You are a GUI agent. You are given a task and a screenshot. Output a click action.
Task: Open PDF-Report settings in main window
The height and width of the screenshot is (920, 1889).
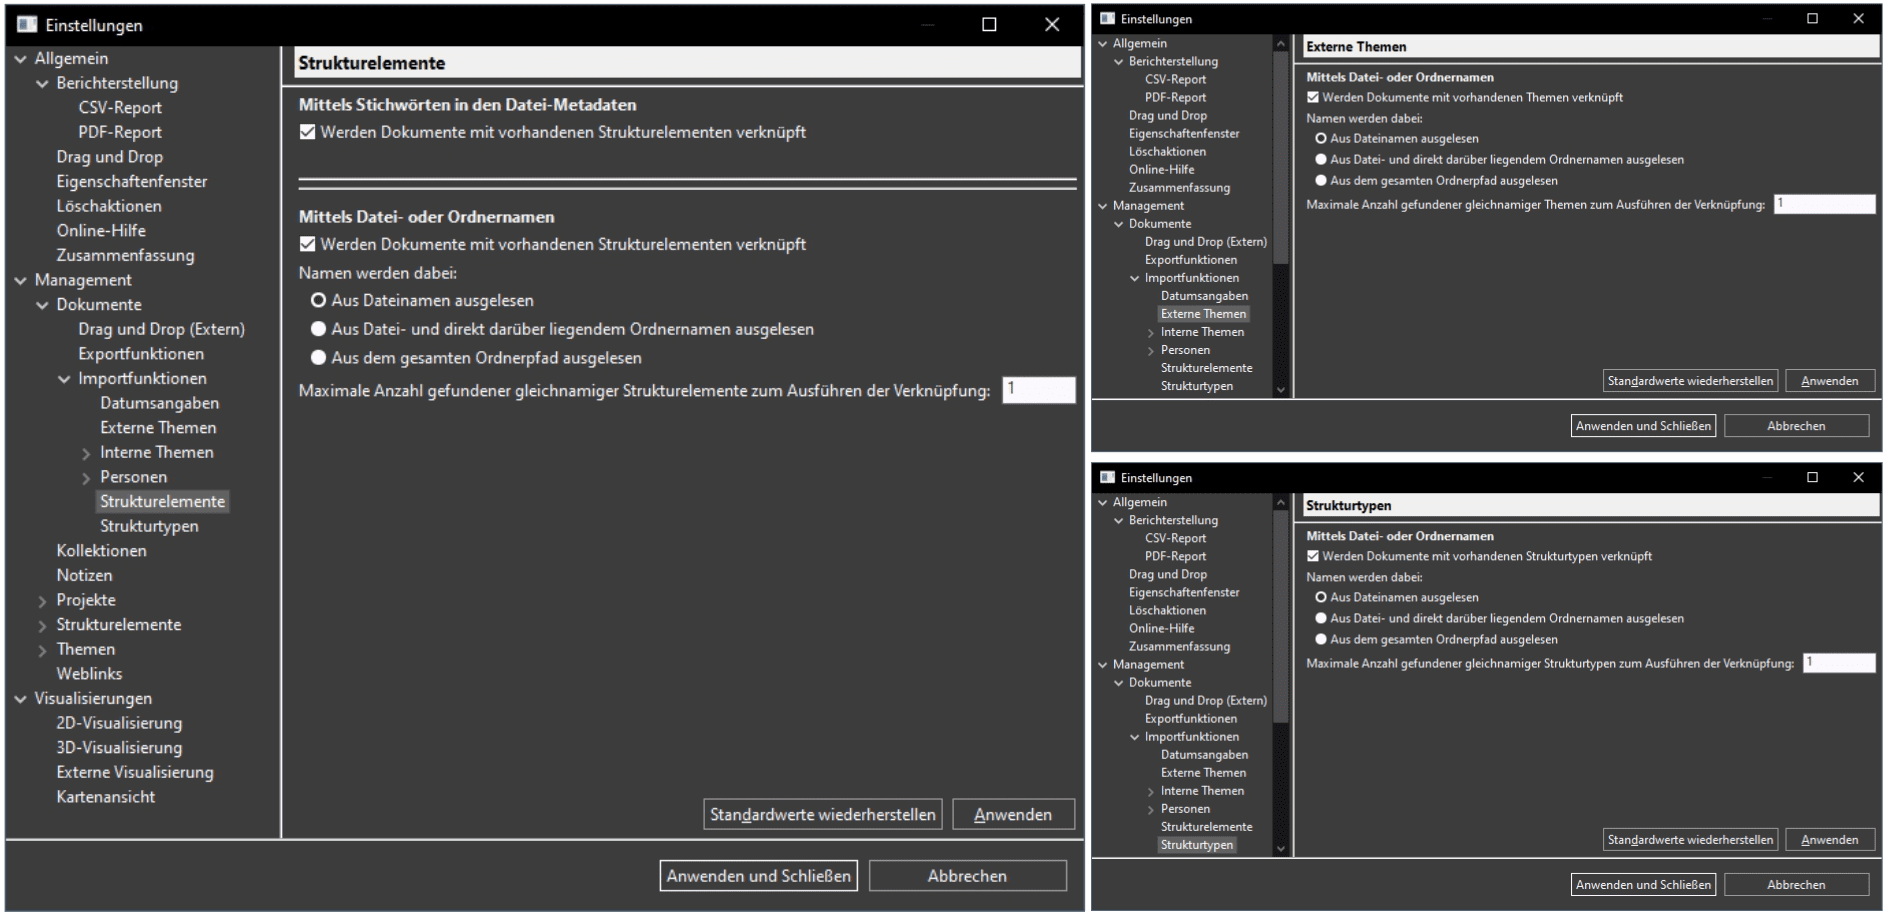120,132
